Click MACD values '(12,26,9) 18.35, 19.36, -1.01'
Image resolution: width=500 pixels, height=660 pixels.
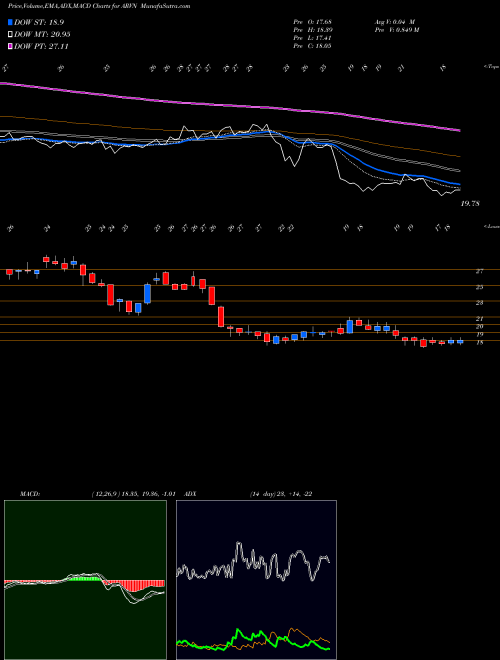pyautogui.click(x=134, y=494)
